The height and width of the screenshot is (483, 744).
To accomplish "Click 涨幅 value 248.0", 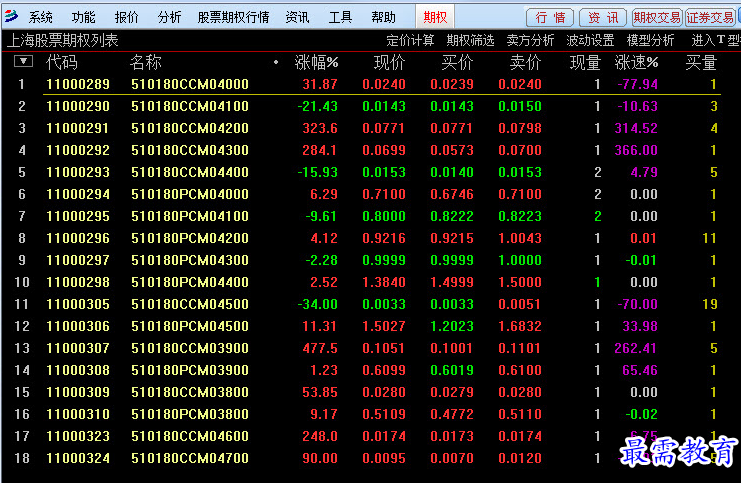I will tap(320, 436).
